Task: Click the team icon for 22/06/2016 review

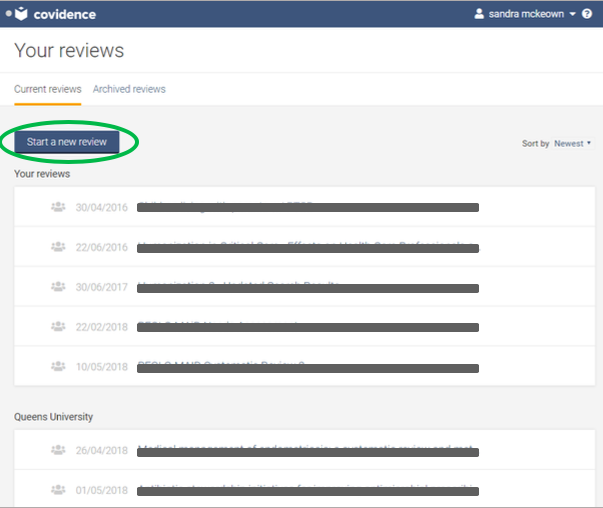Action: 58,247
